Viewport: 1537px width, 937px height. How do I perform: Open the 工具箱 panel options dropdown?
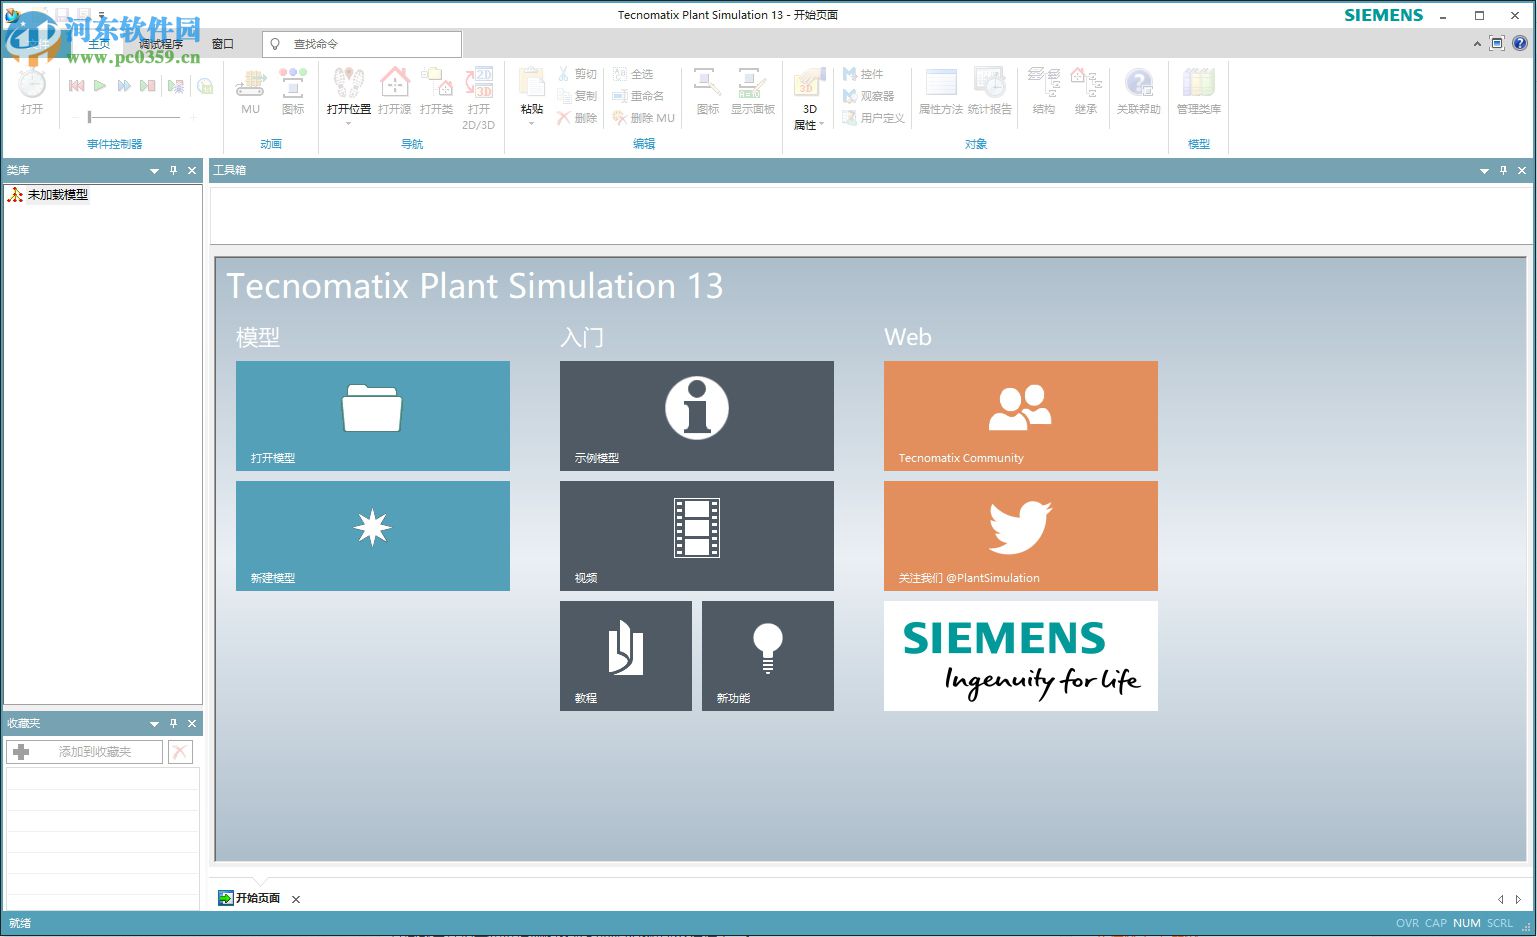coord(1484,171)
